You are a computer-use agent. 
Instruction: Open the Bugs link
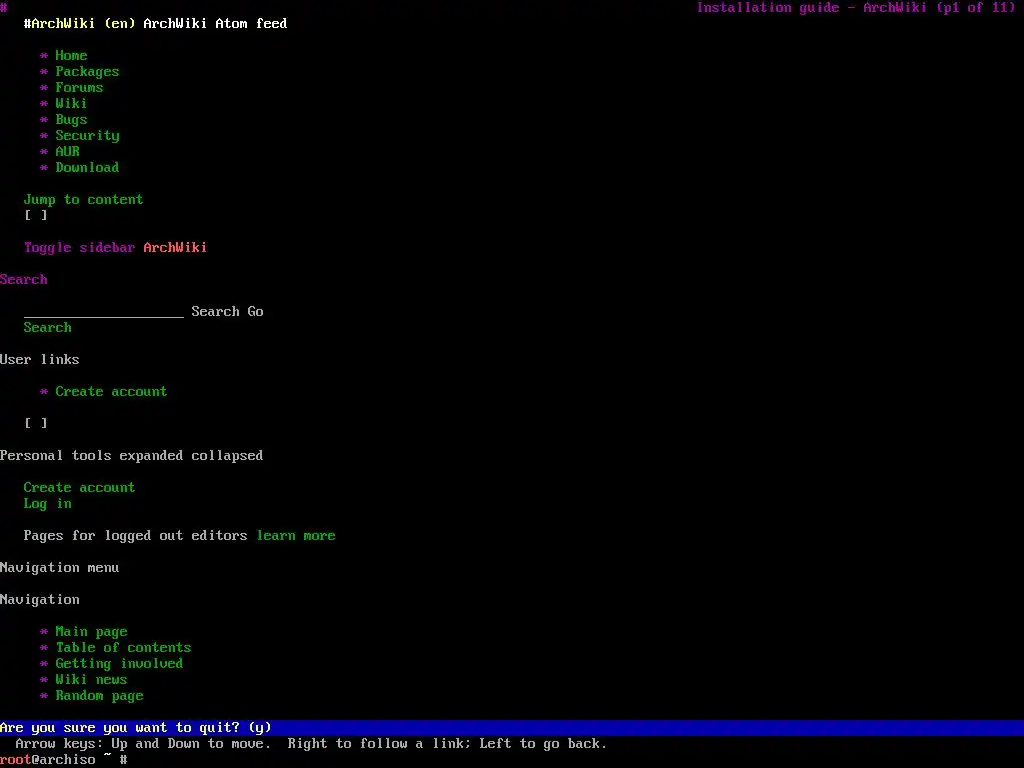pos(71,120)
